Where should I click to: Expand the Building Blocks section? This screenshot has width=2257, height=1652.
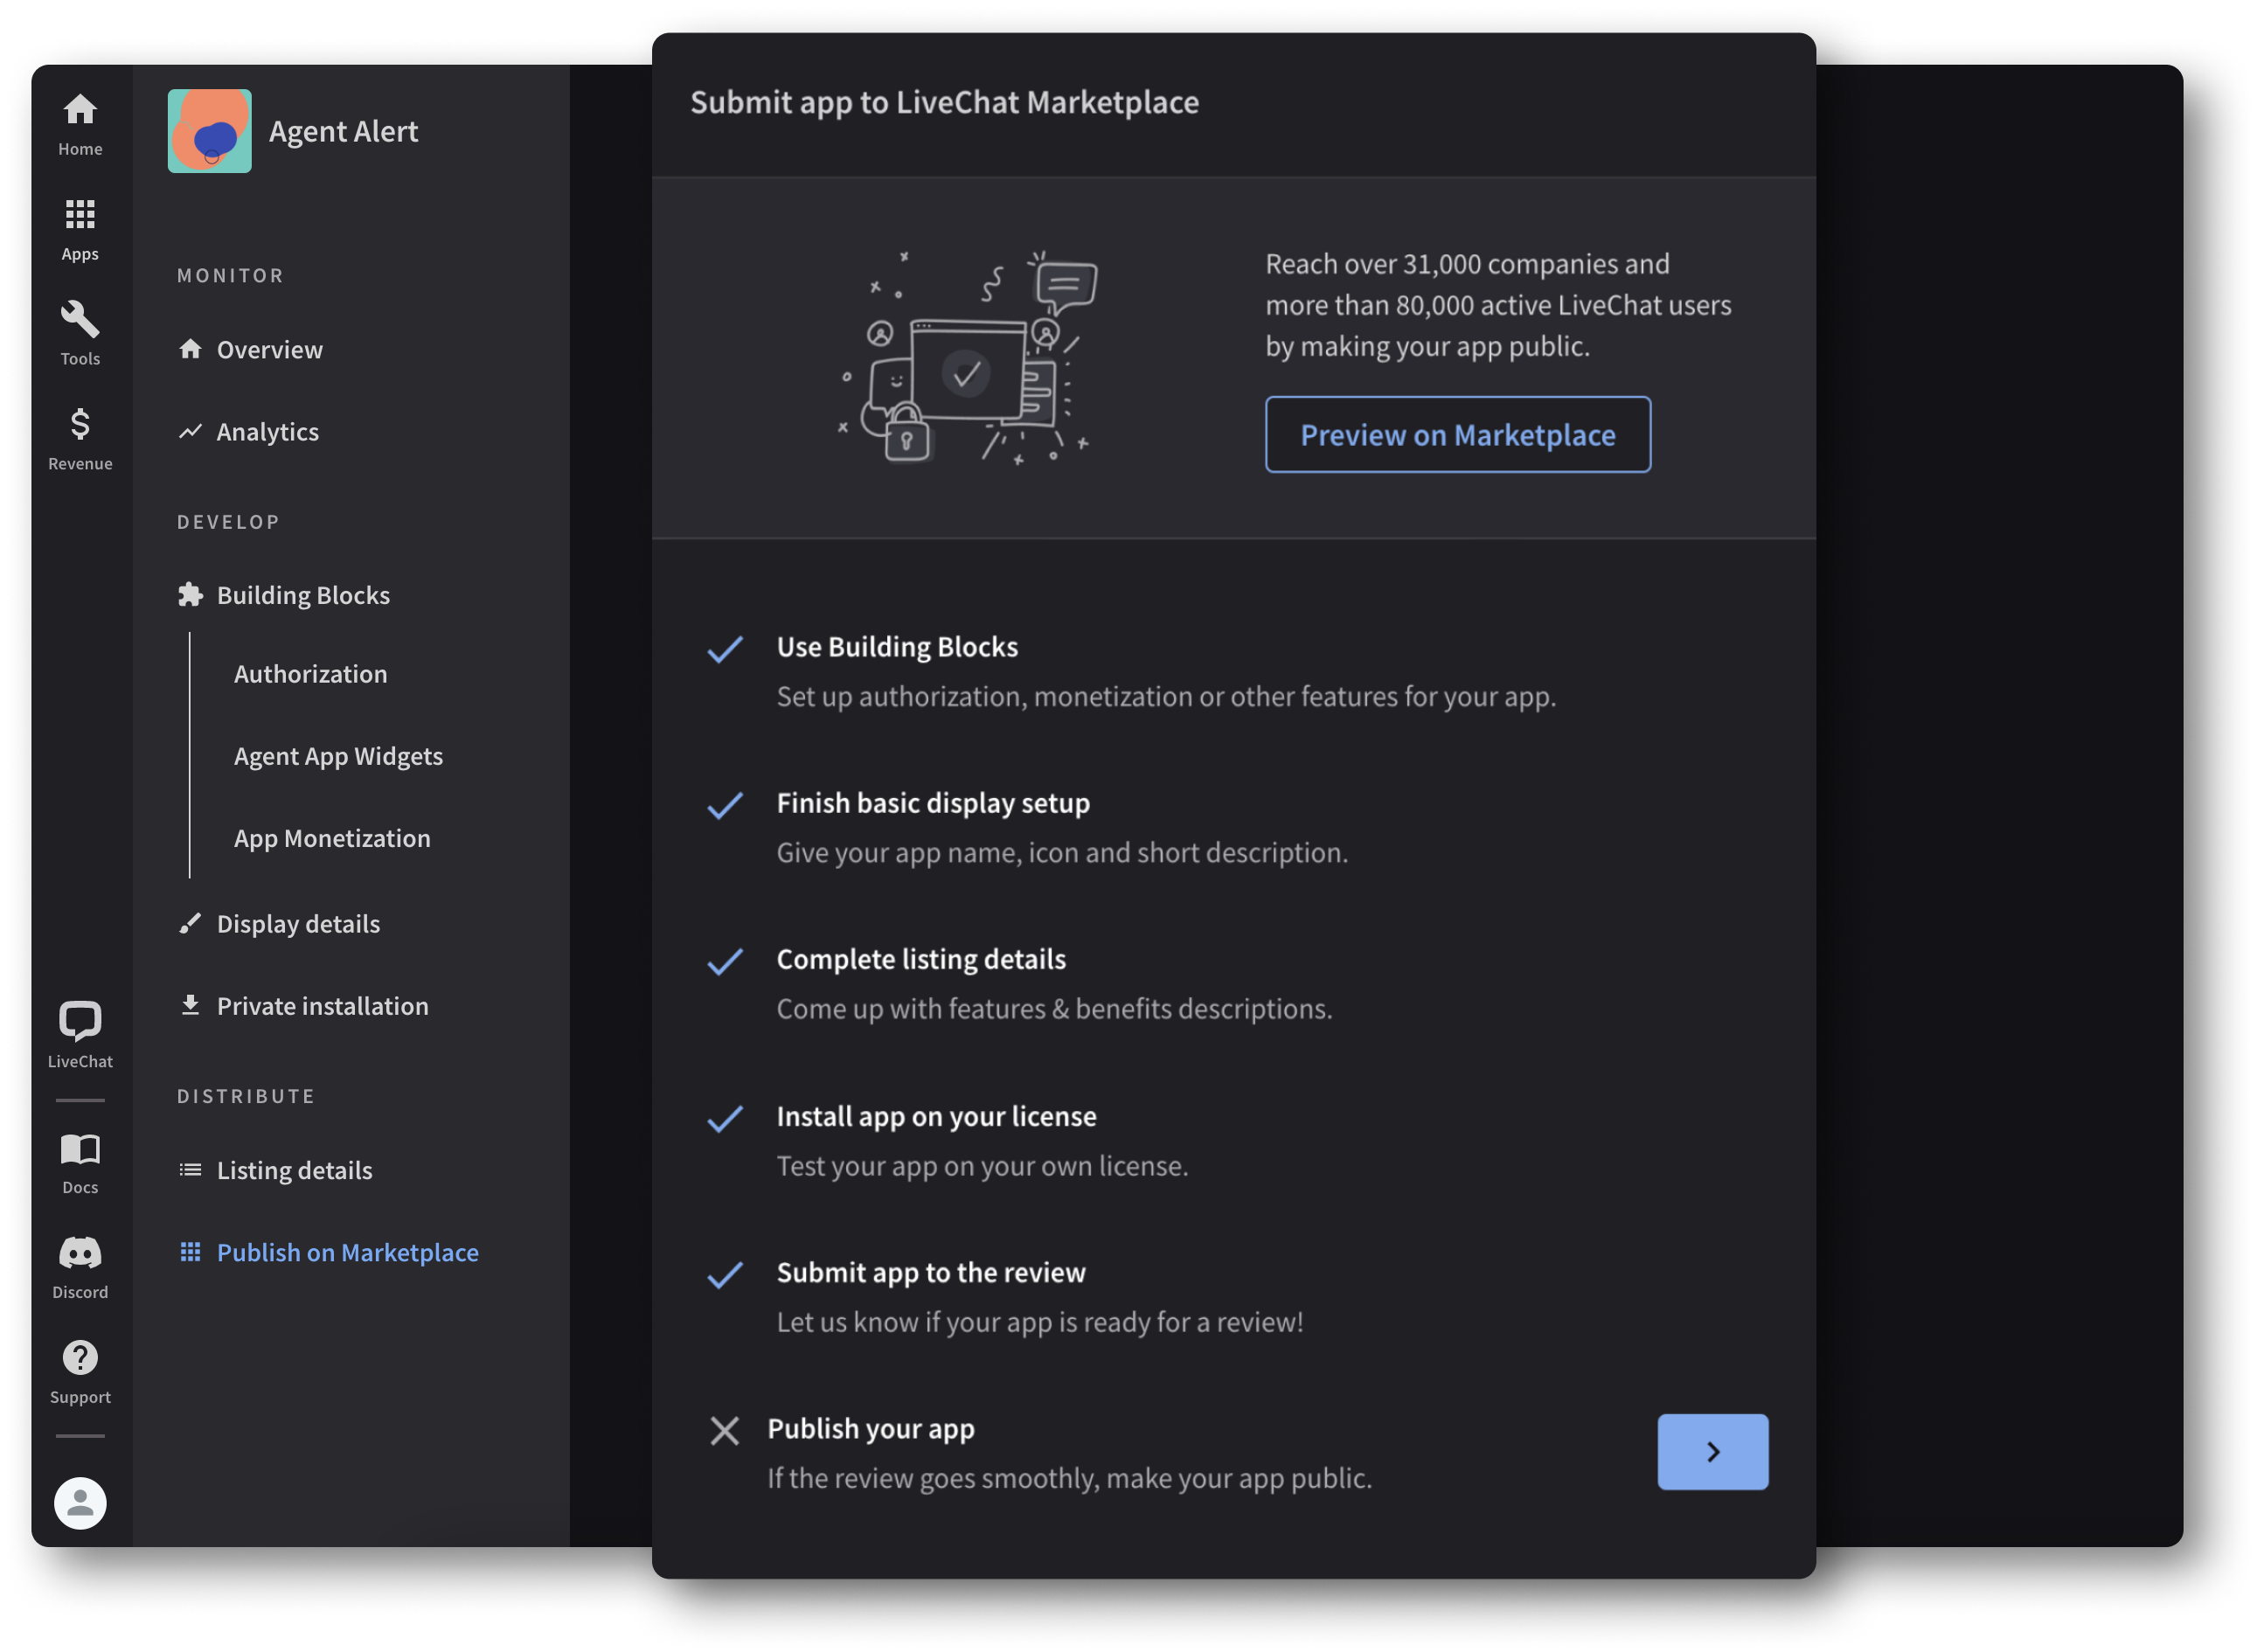(302, 593)
